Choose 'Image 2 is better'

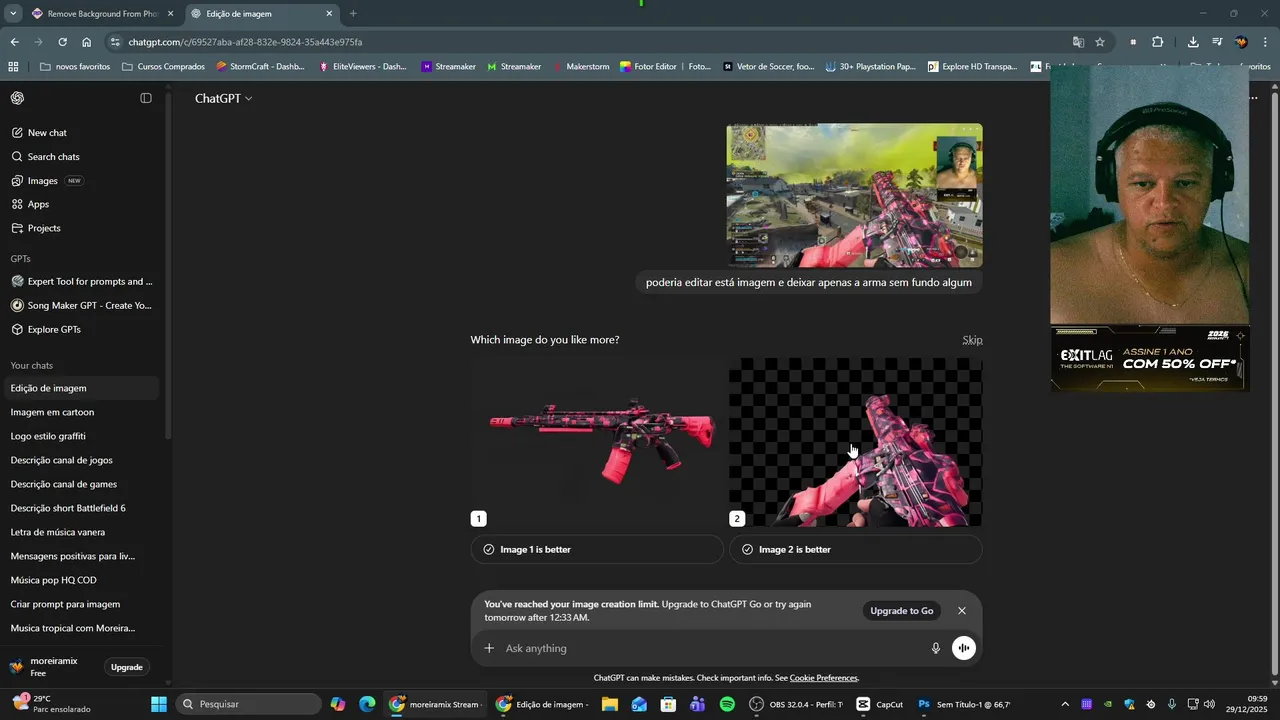(x=856, y=549)
